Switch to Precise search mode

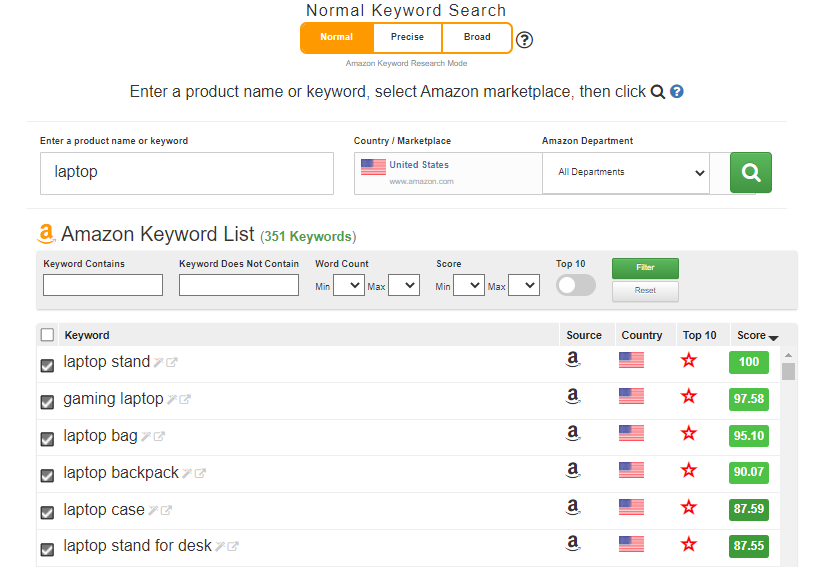(x=407, y=37)
